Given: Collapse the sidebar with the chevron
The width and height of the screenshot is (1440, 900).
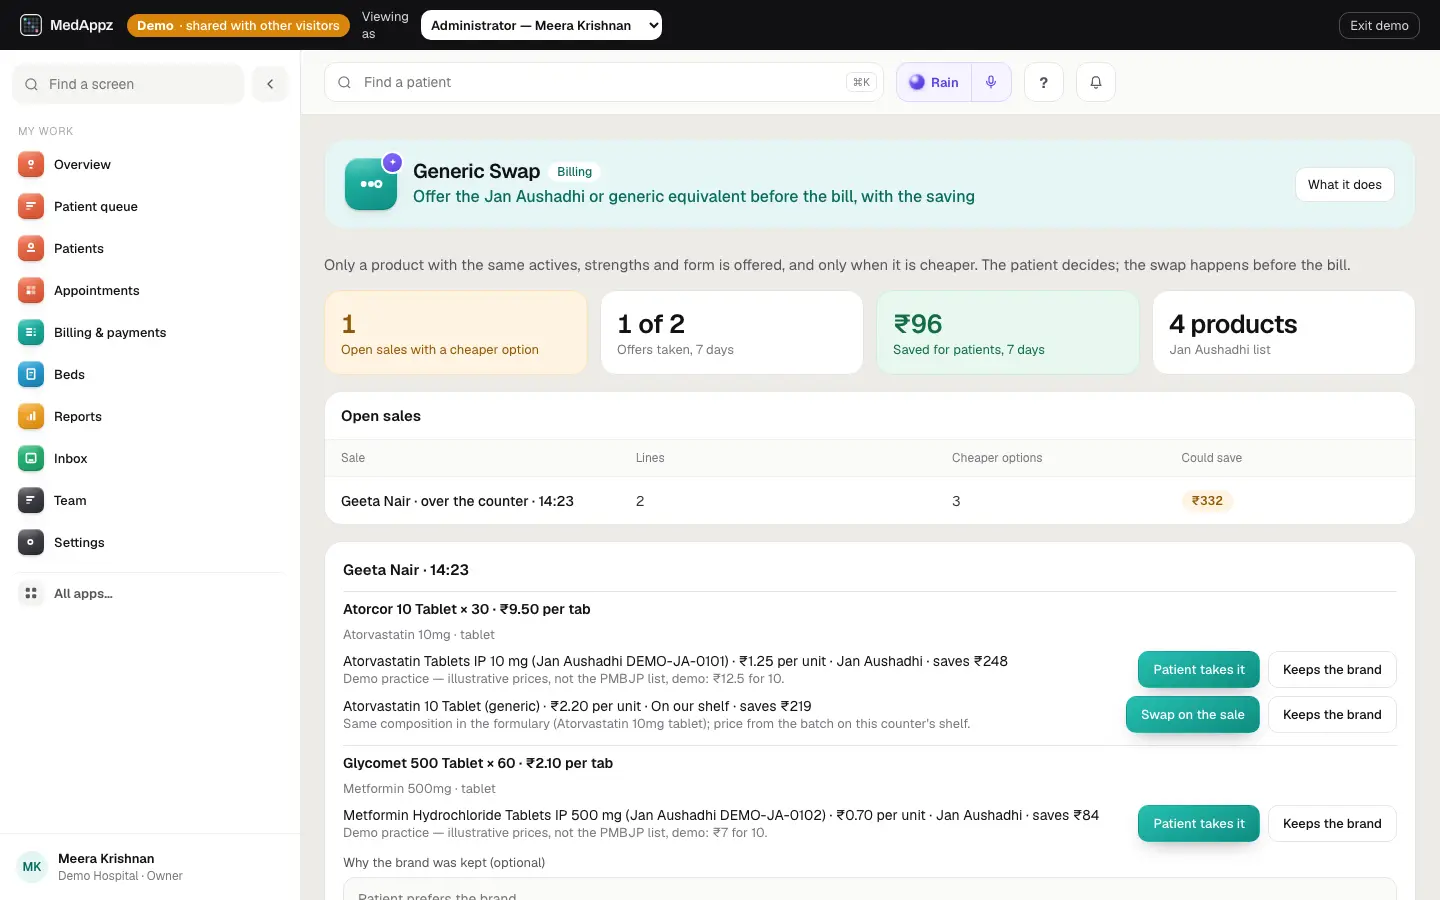Looking at the screenshot, I should tap(270, 84).
